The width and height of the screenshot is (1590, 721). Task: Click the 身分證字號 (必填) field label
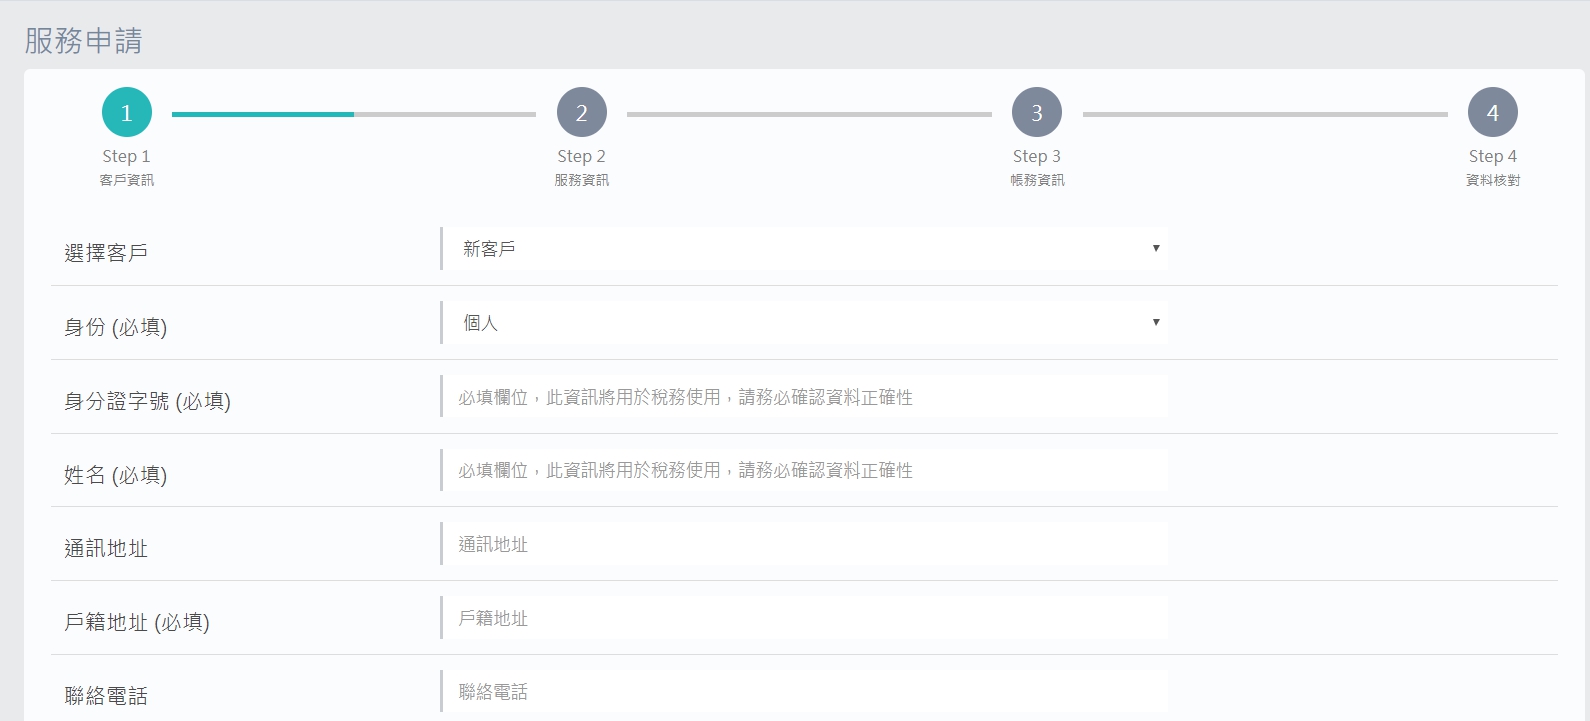pyautogui.click(x=147, y=401)
